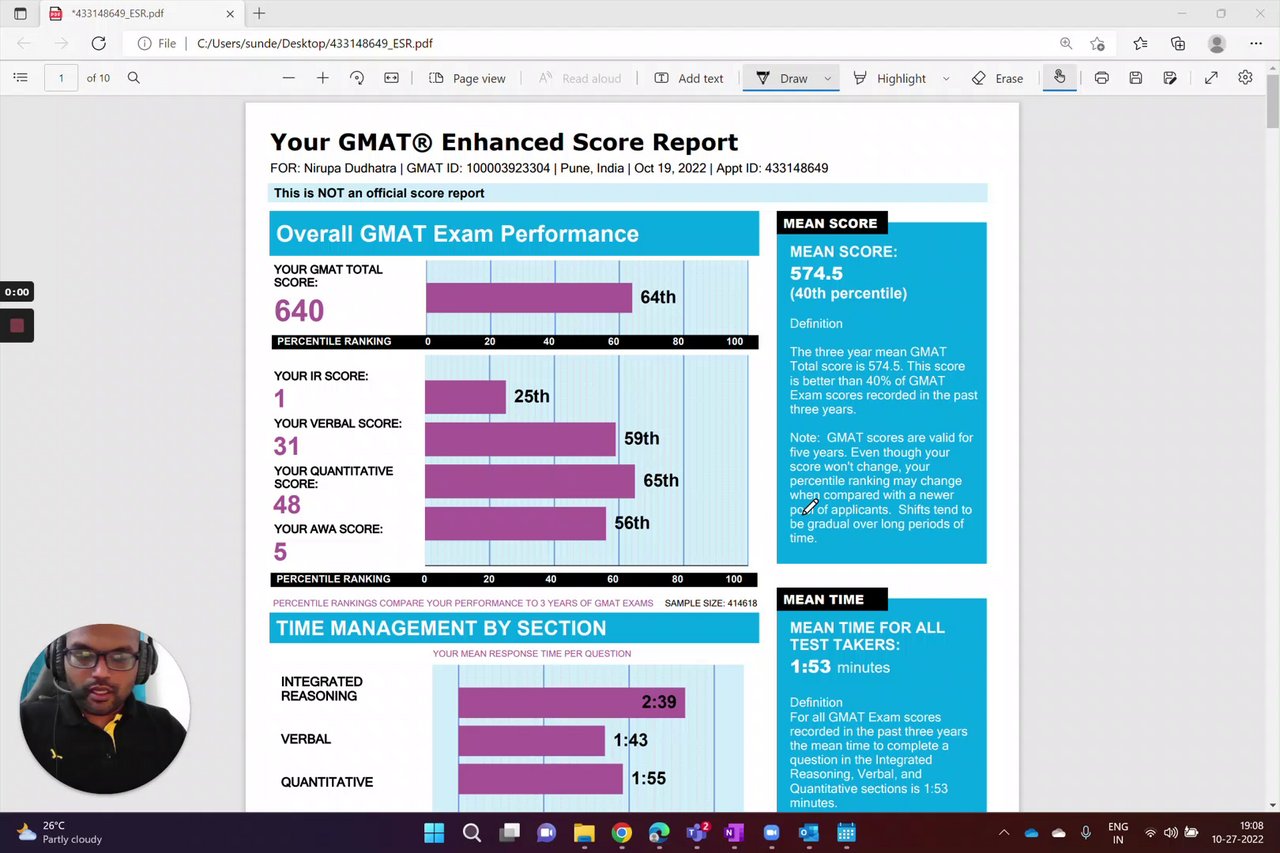Open clock and date 19:08 panel

pos(1237,833)
